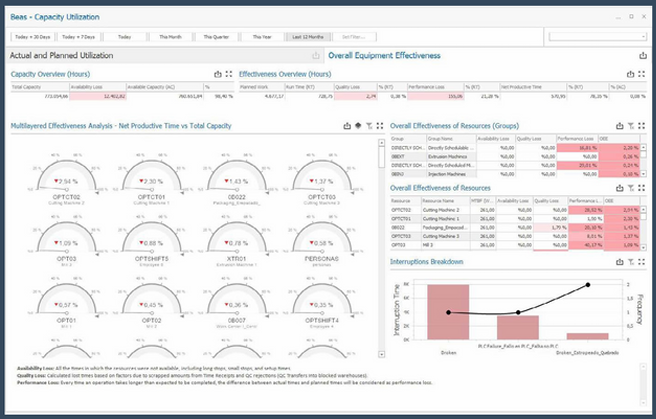This screenshot has width=656, height=419.
Task: Click the Extrusion Machines group row
Action: (515, 156)
